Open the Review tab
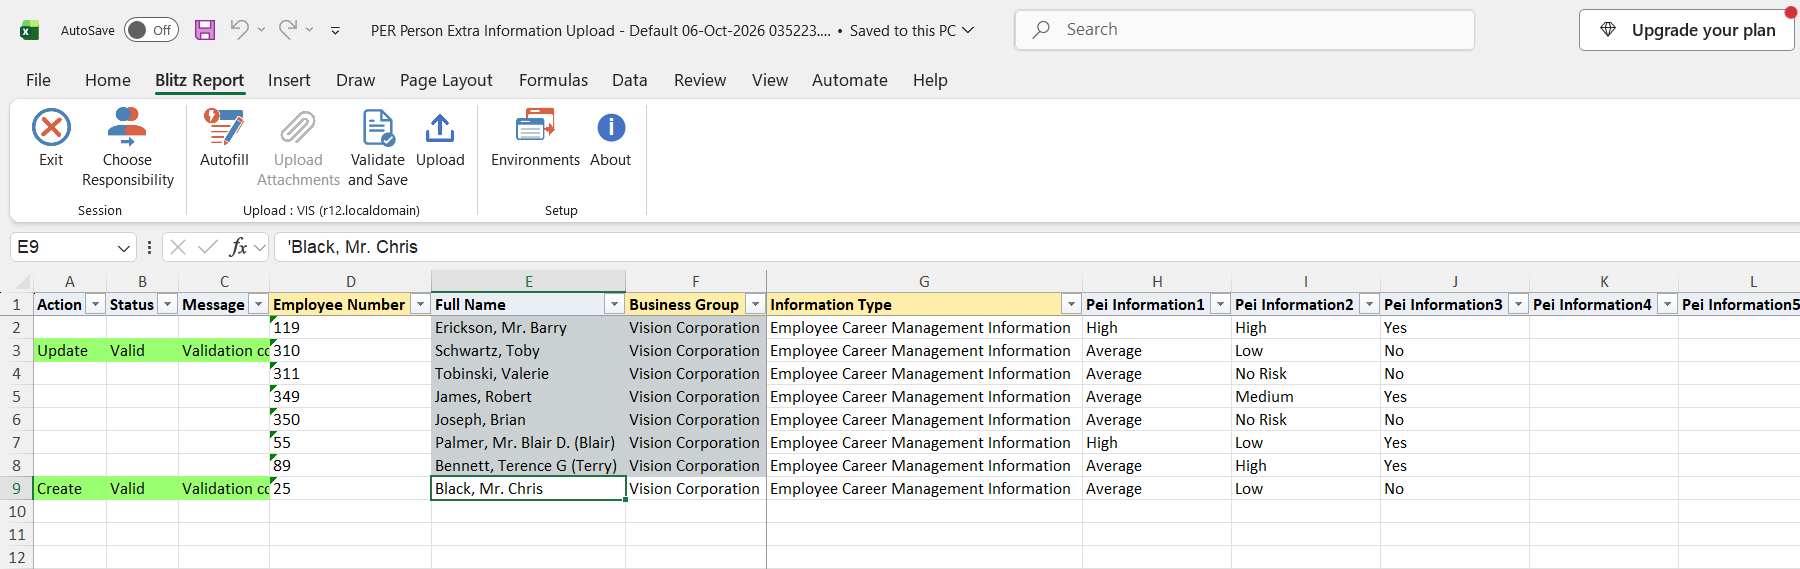 tap(700, 80)
